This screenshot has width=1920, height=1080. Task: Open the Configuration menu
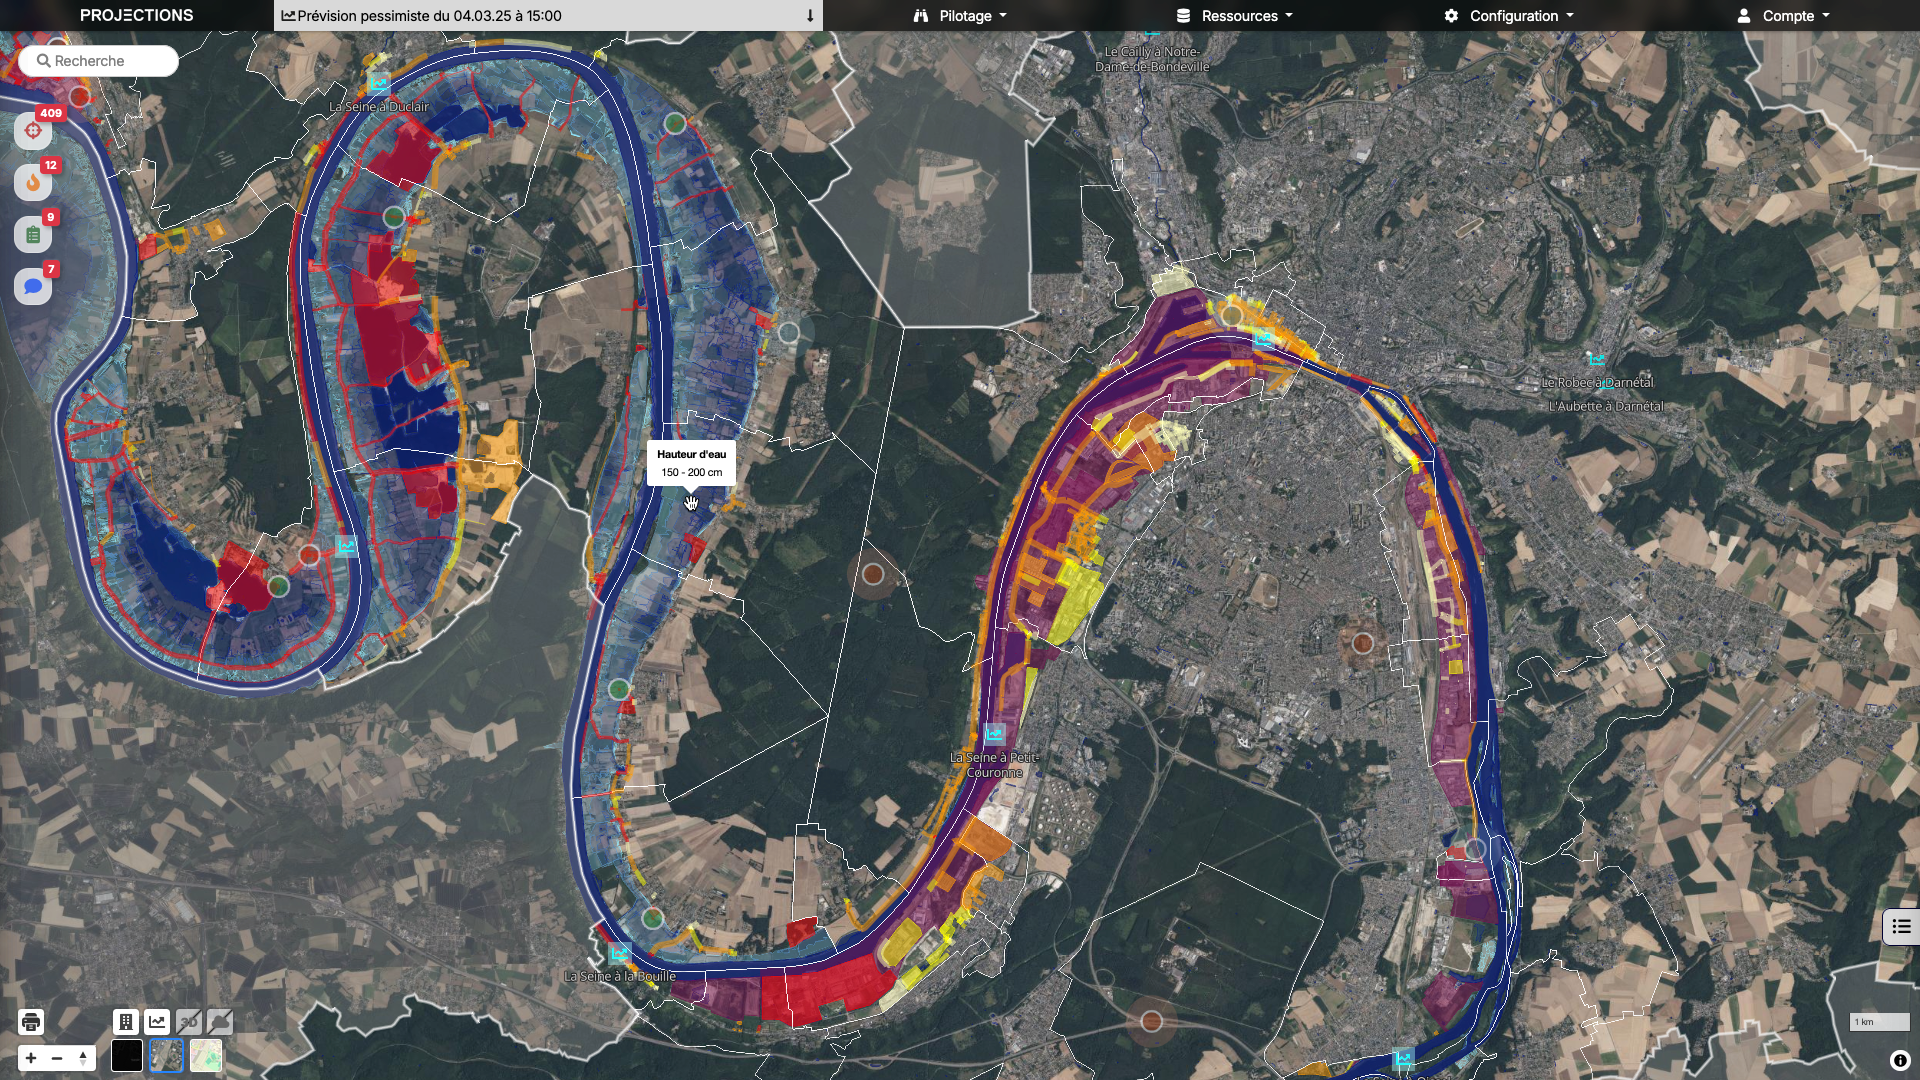click(x=1509, y=16)
